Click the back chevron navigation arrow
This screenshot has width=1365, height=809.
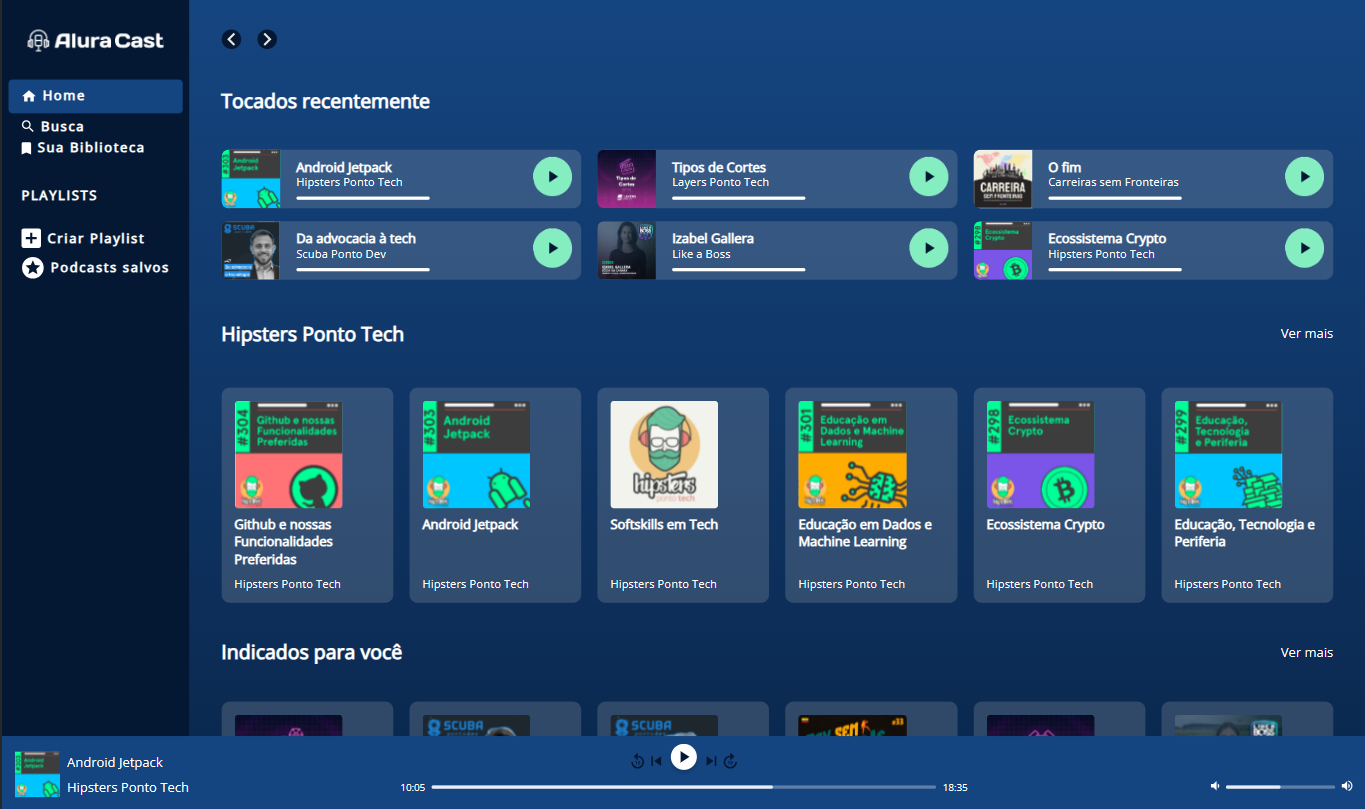[x=231, y=39]
